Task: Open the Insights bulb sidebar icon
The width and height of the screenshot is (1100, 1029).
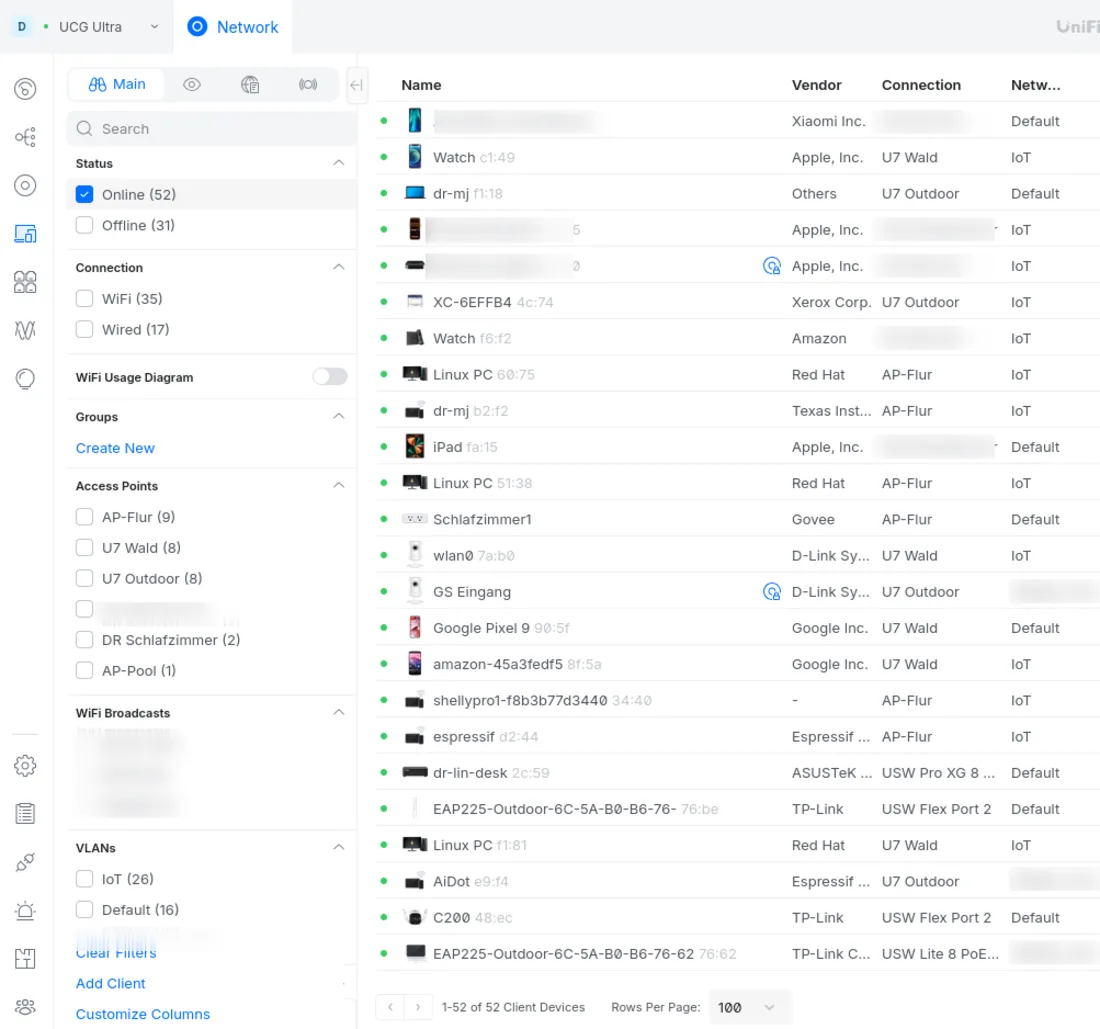Action: click(25, 379)
